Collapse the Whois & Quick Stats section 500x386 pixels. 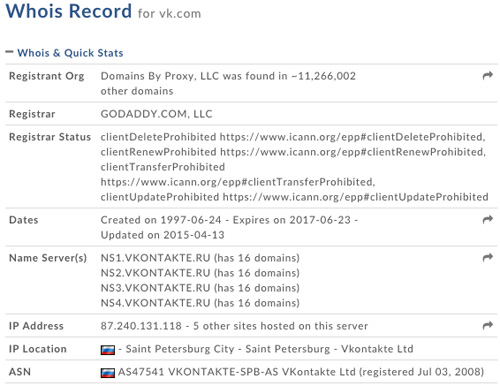(9, 52)
